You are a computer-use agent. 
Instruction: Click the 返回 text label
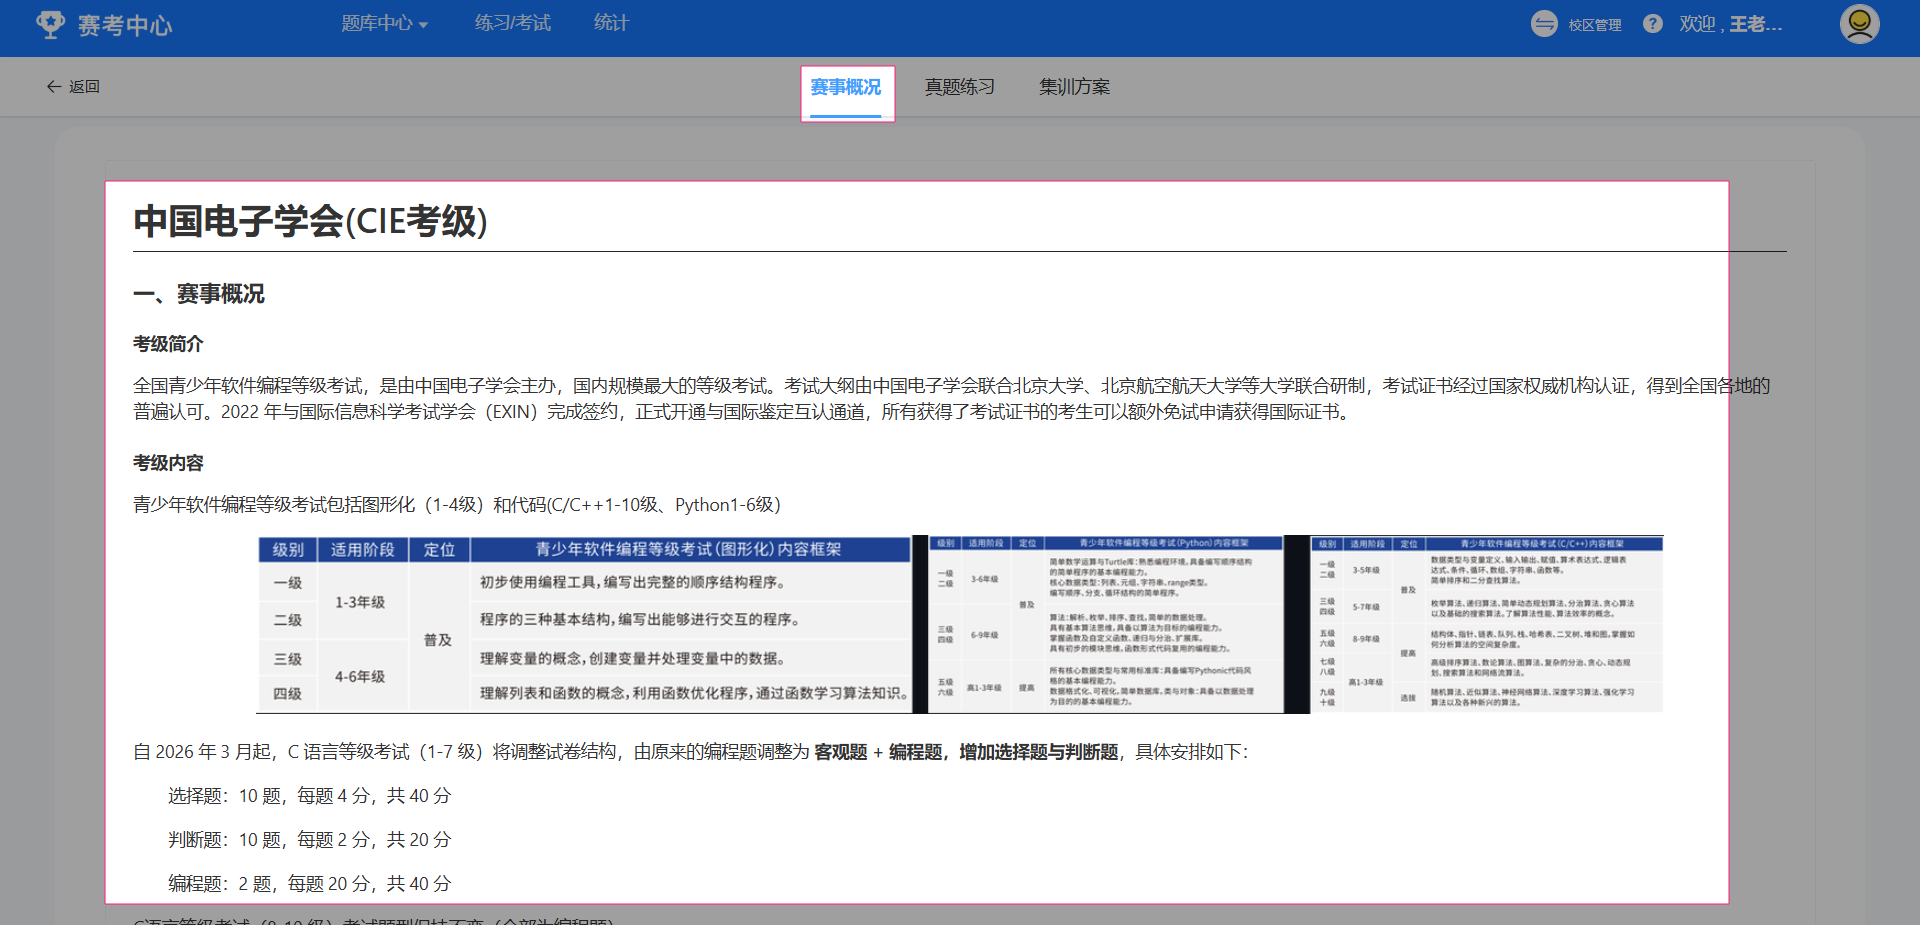point(84,87)
